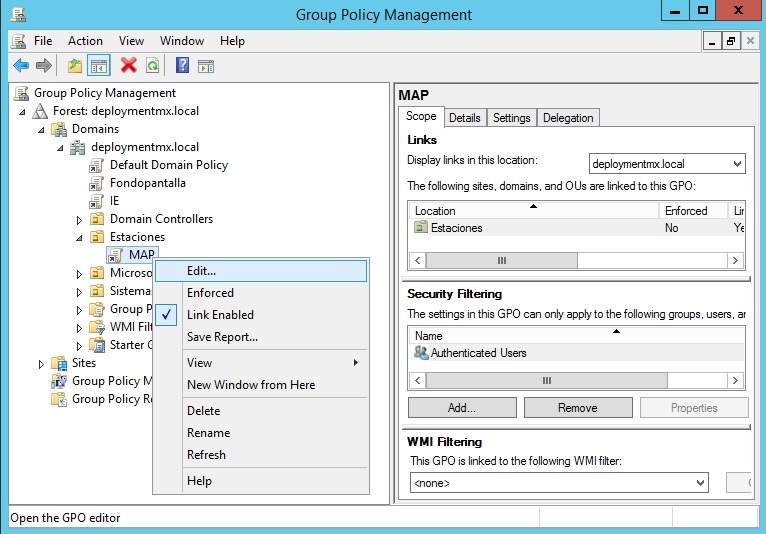766x534 pixels.
Task: Click the Refresh toolbar icon
Action: (x=152, y=66)
